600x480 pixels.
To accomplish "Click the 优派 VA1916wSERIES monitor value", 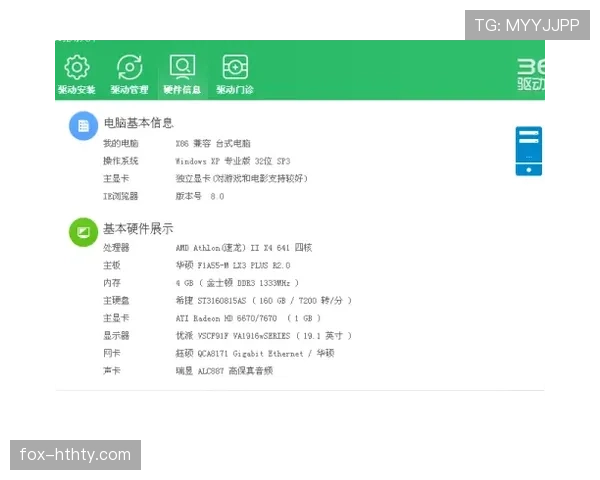I will [x=264, y=336].
